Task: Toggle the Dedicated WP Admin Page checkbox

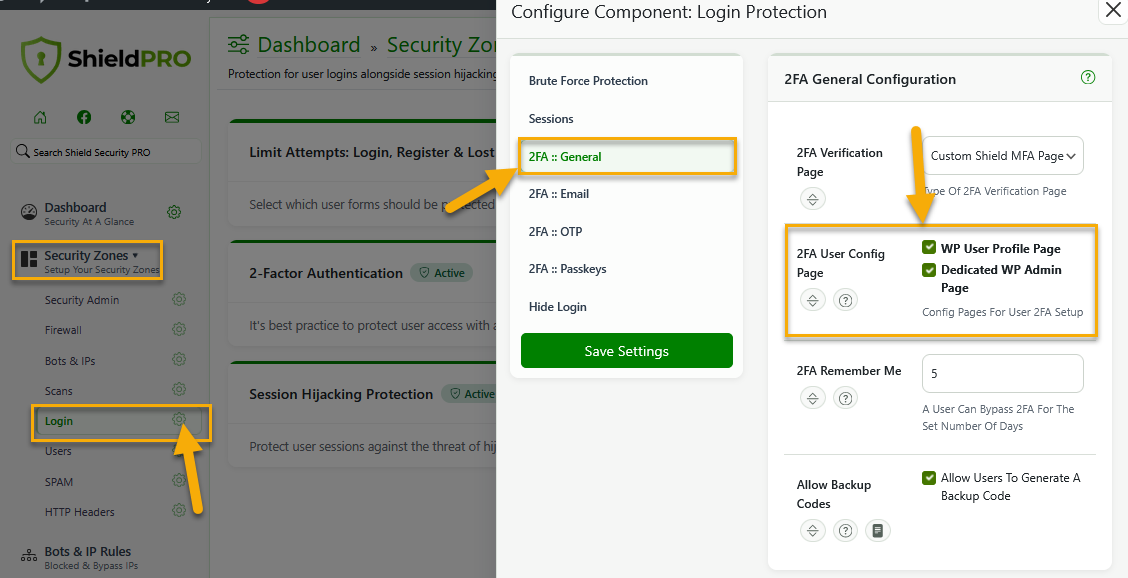Action: point(929,270)
